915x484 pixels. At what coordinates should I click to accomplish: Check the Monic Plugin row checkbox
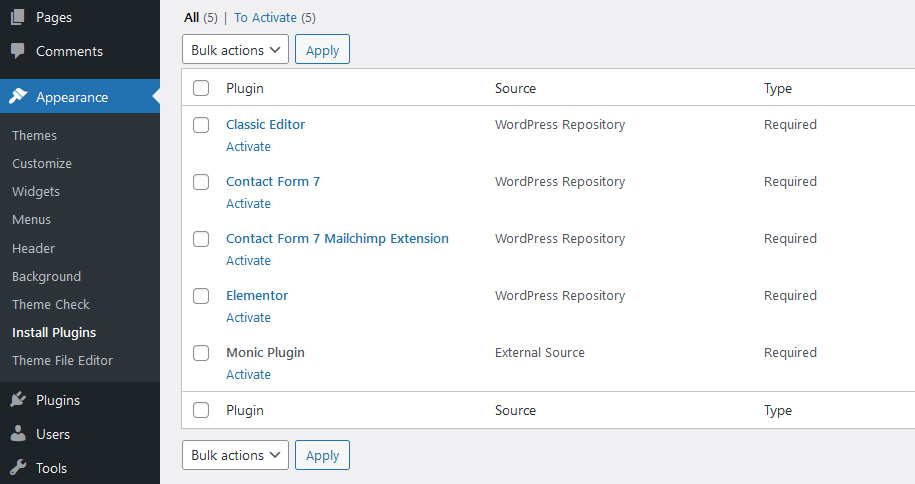[x=201, y=353]
